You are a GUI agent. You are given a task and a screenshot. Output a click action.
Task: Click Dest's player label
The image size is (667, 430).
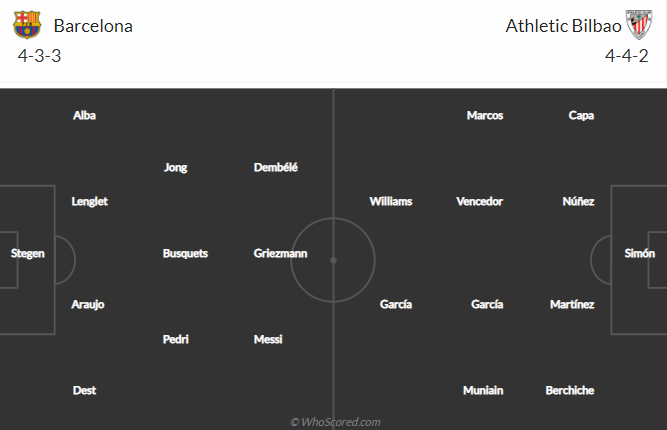click(x=84, y=391)
